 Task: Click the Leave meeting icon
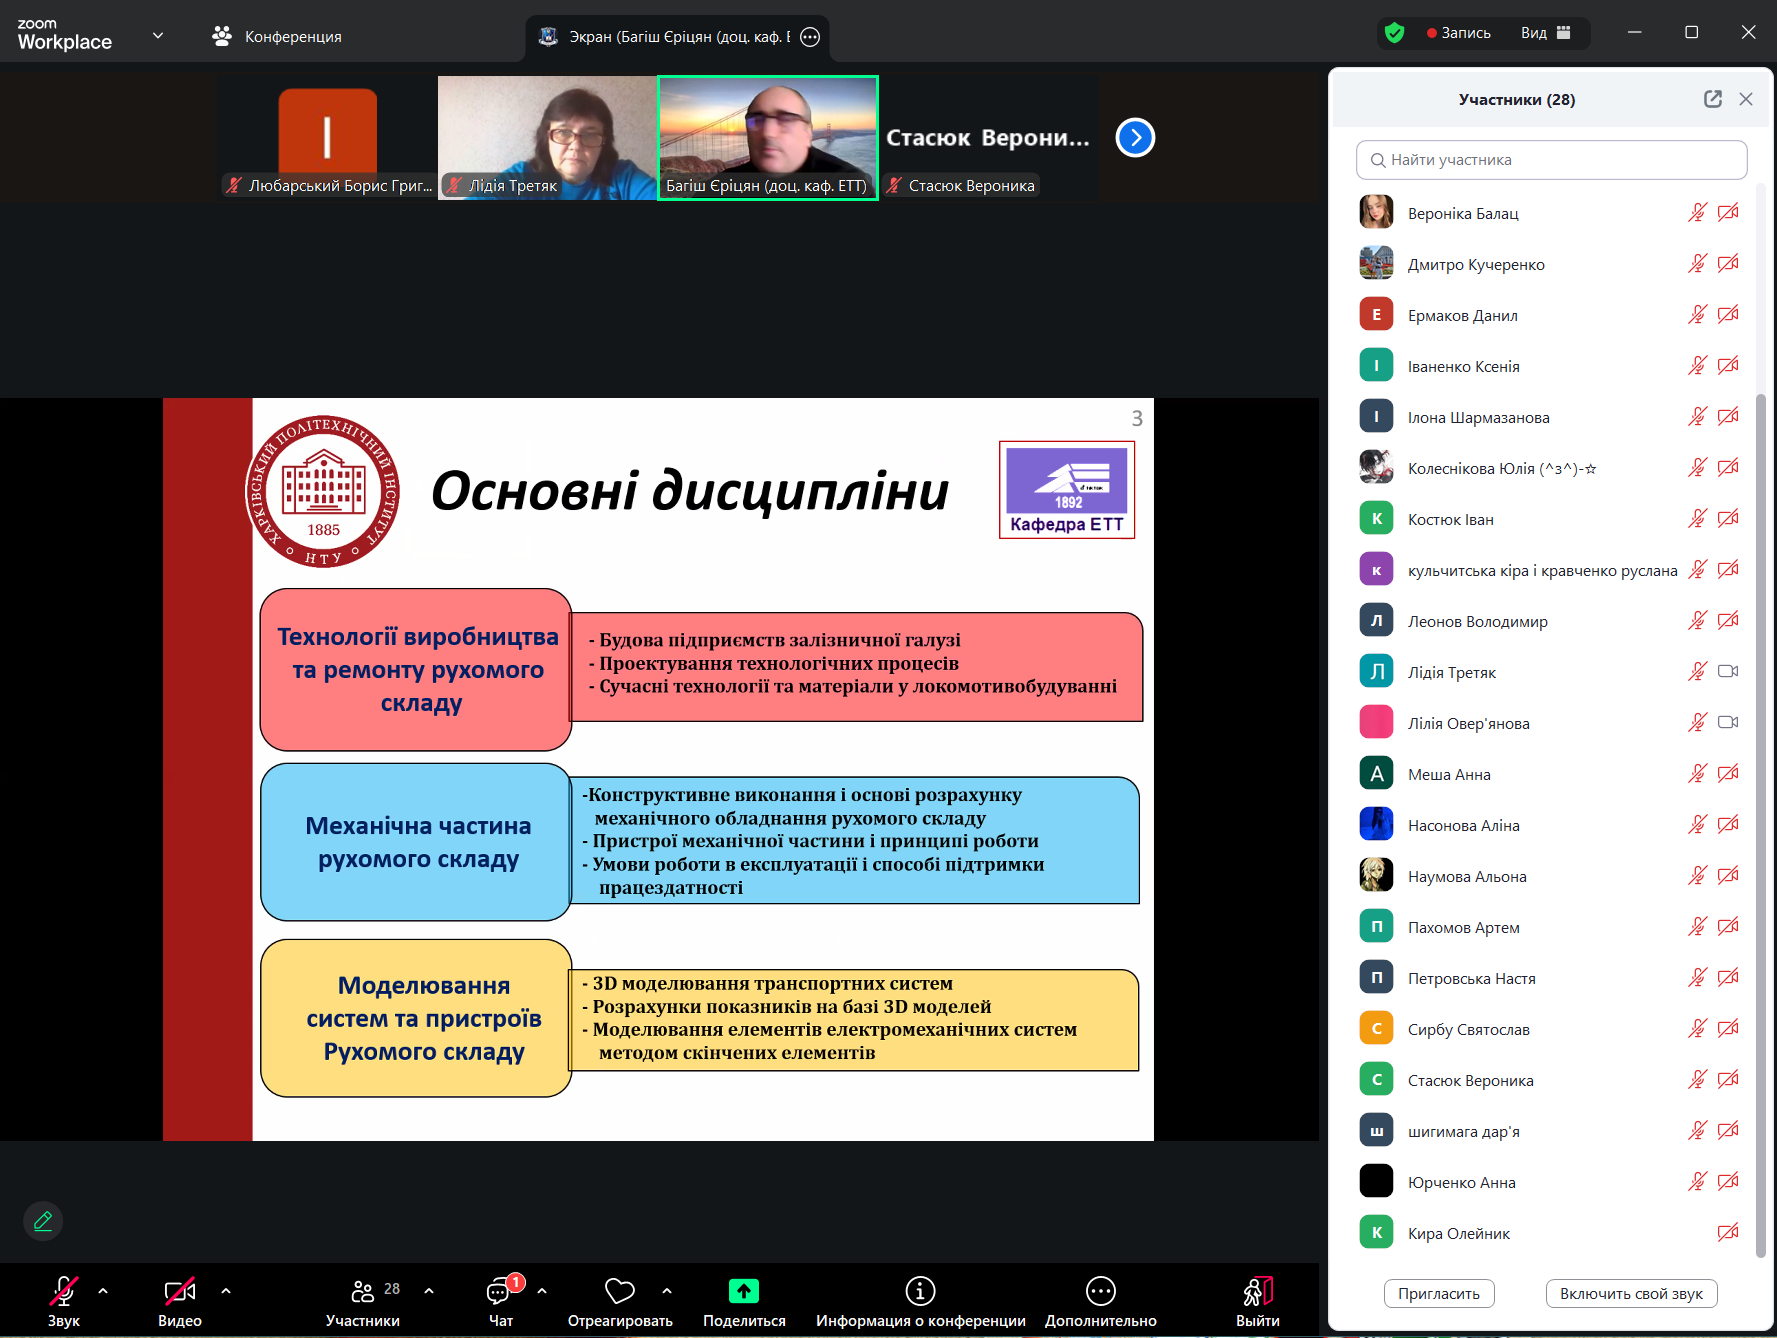(1257, 1292)
